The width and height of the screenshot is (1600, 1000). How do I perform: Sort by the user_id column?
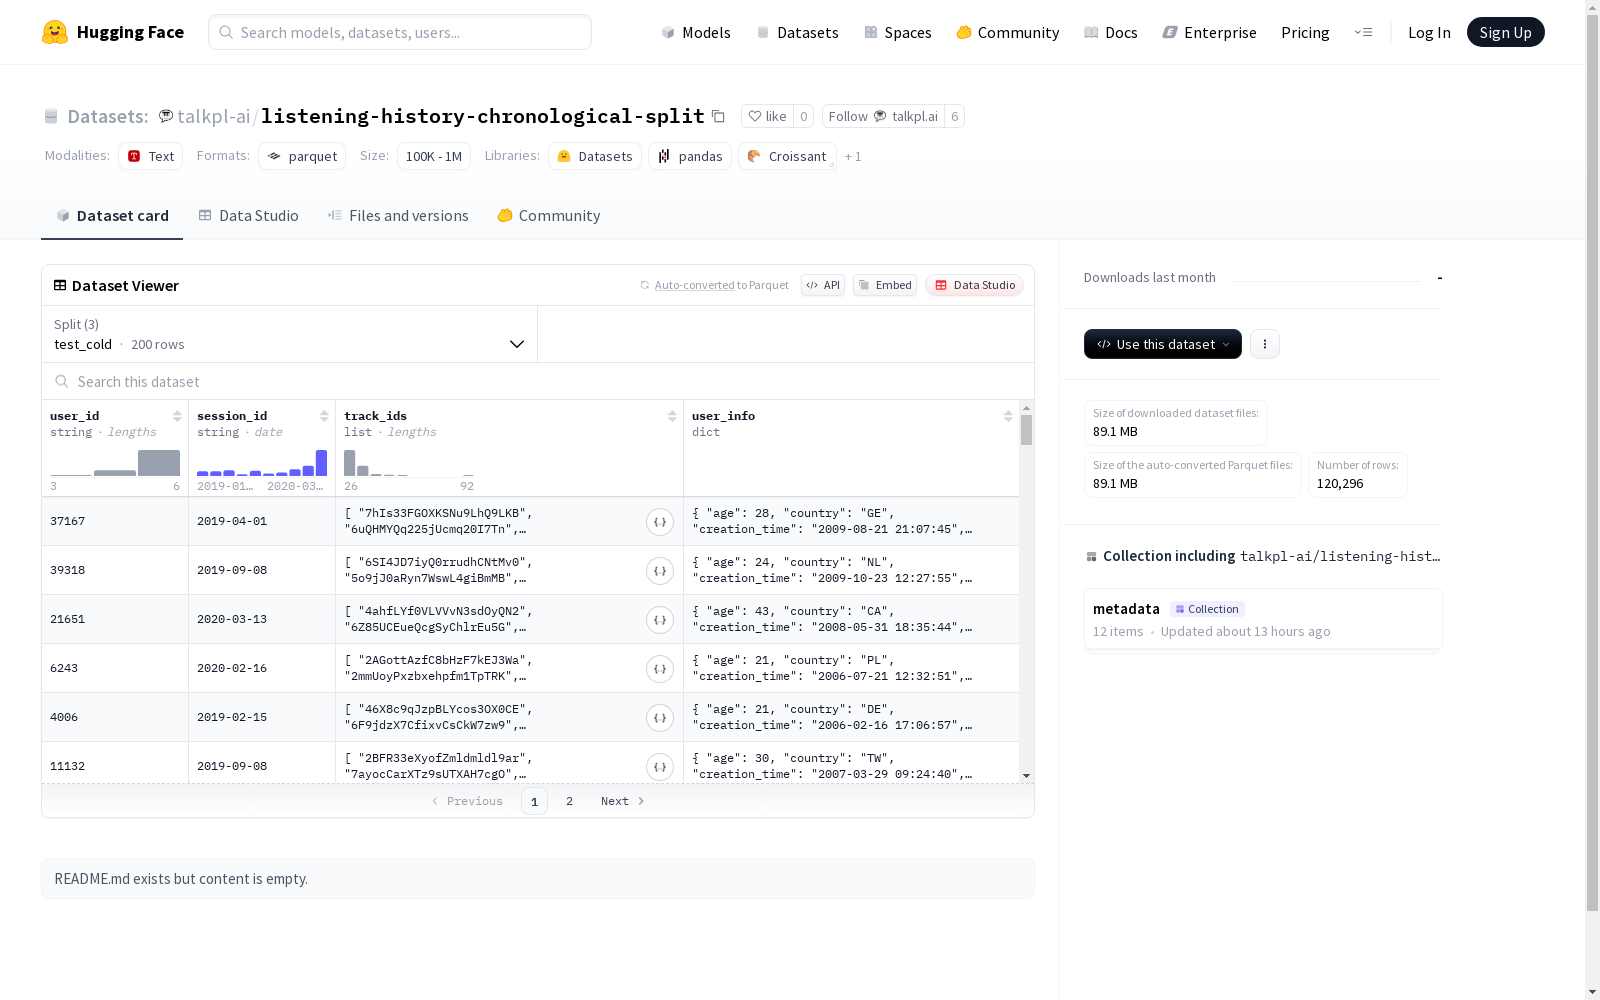click(177, 416)
